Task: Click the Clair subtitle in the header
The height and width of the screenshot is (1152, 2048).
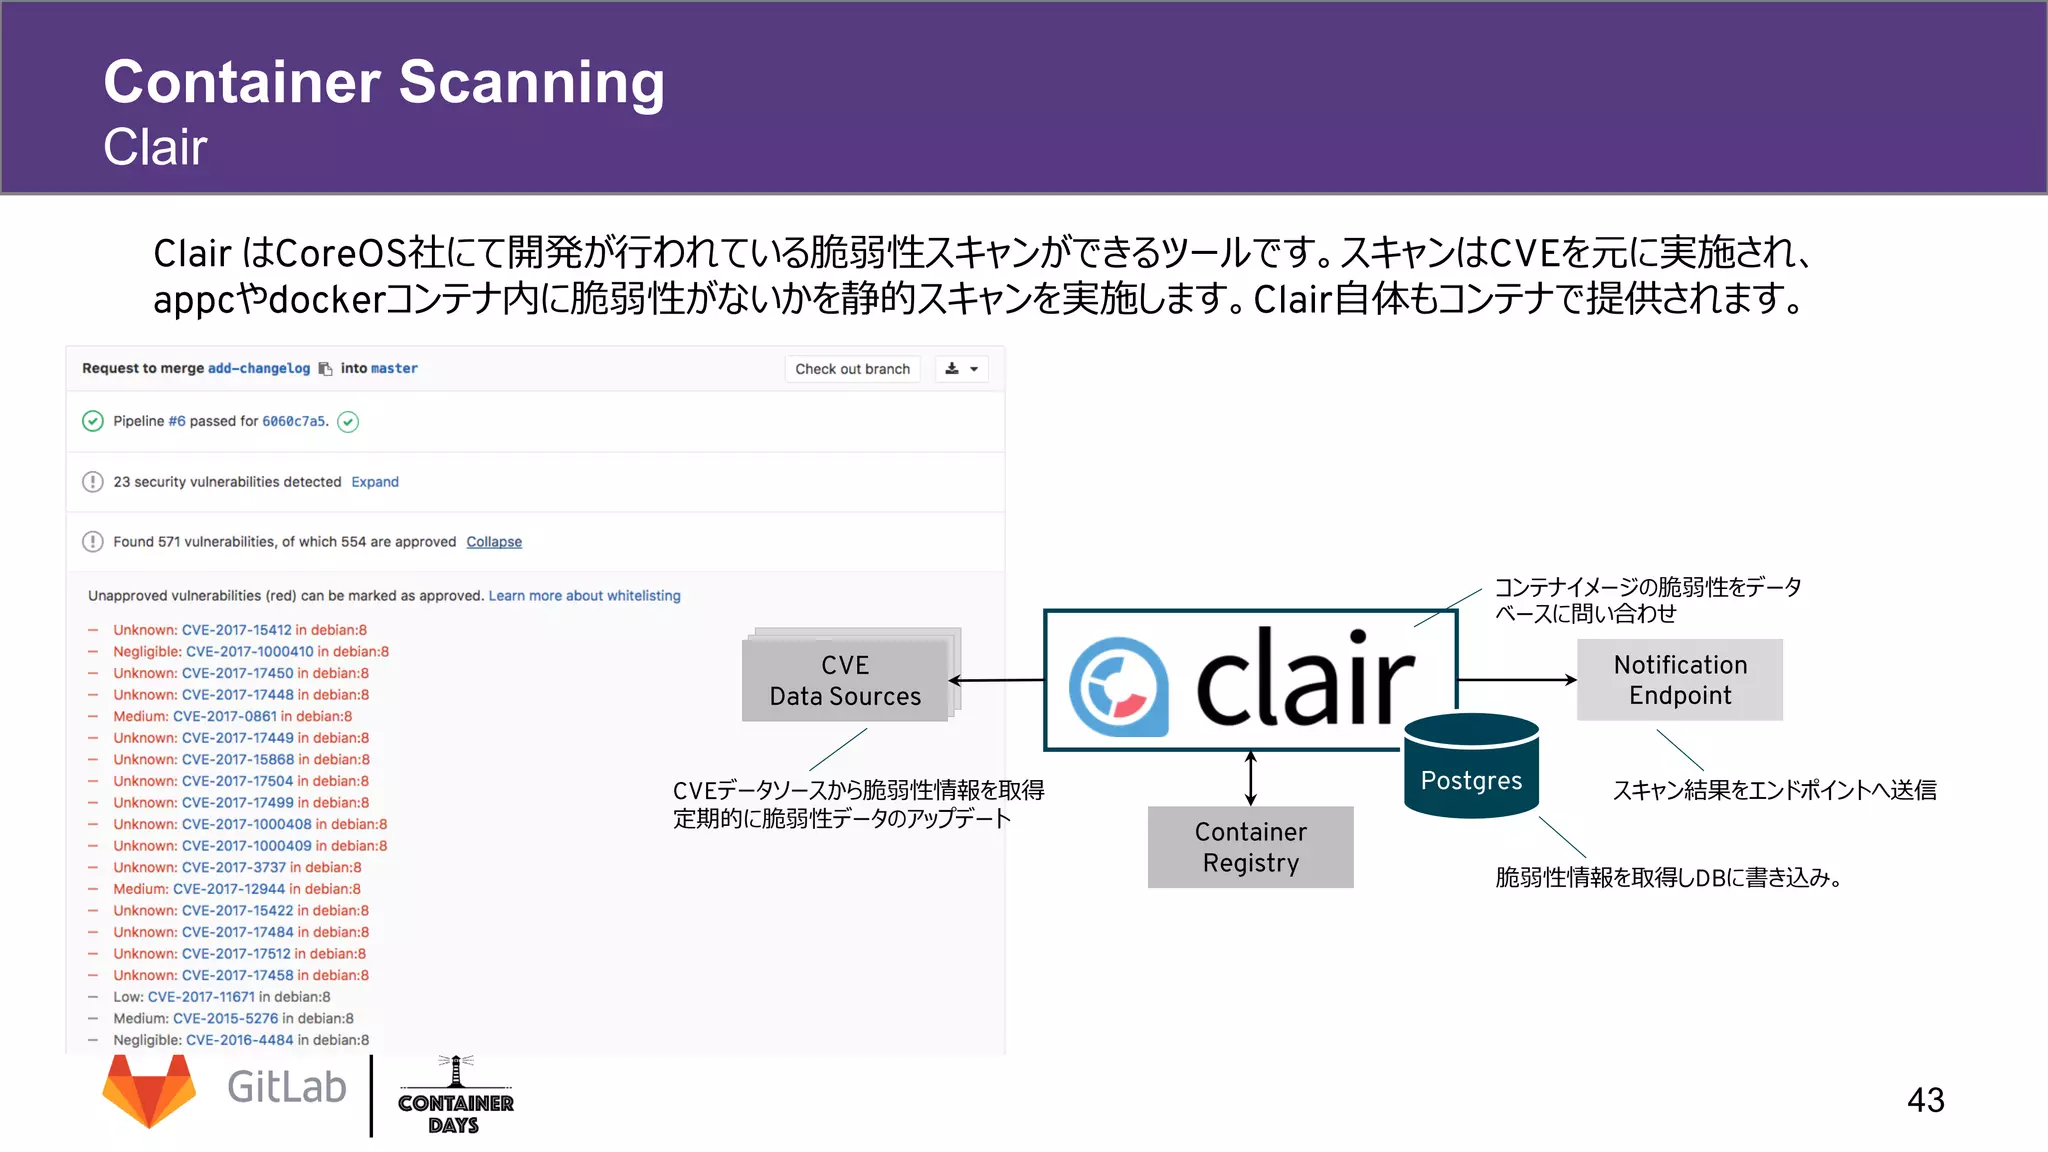Action: click(x=155, y=147)
